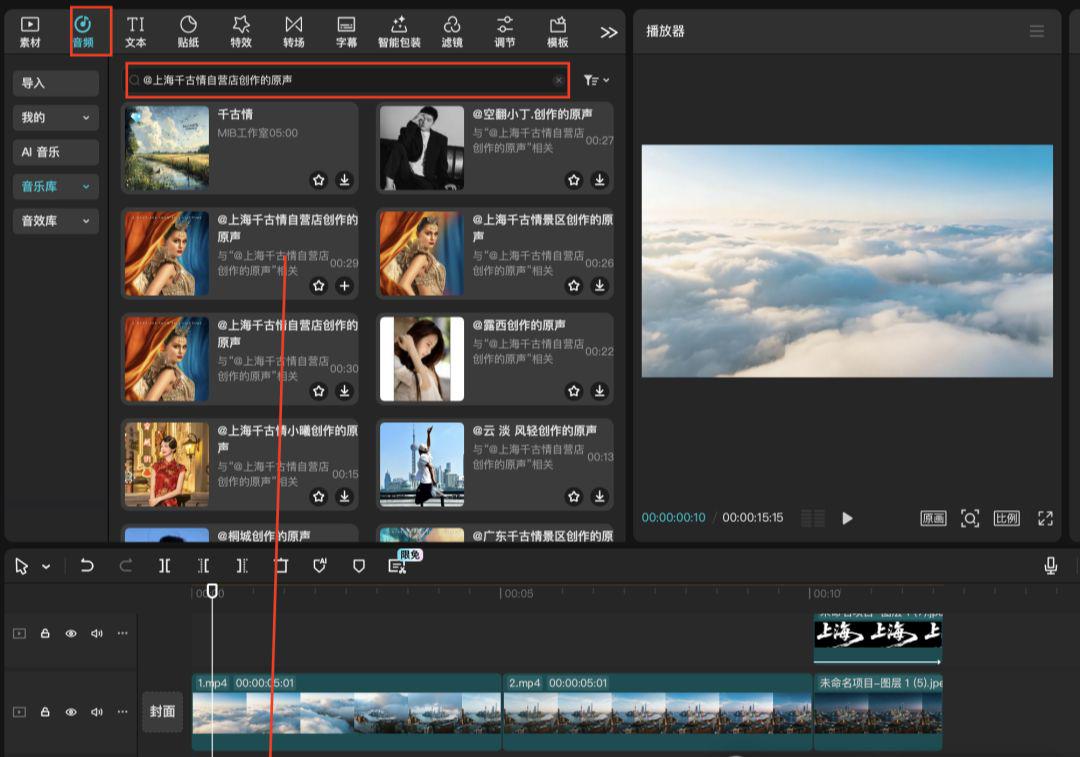Click the 封面 (Cover) button
Viewport: 1080px width, 757px height.
coord(163,712)
